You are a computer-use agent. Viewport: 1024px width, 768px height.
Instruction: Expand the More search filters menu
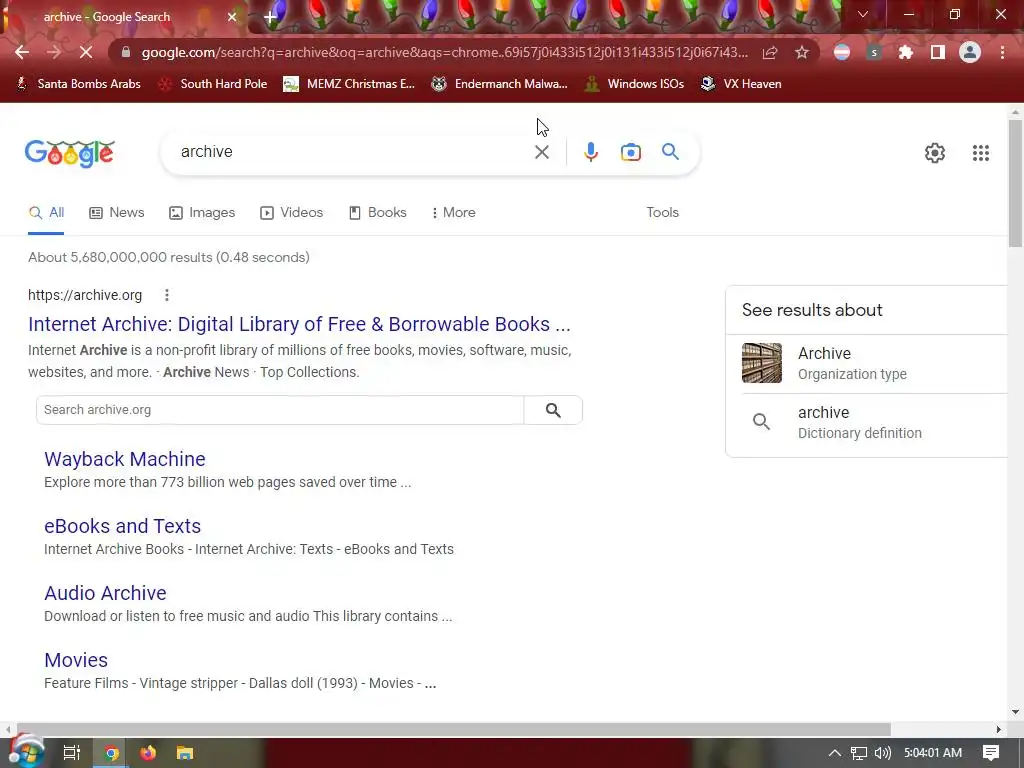(453, 212)
